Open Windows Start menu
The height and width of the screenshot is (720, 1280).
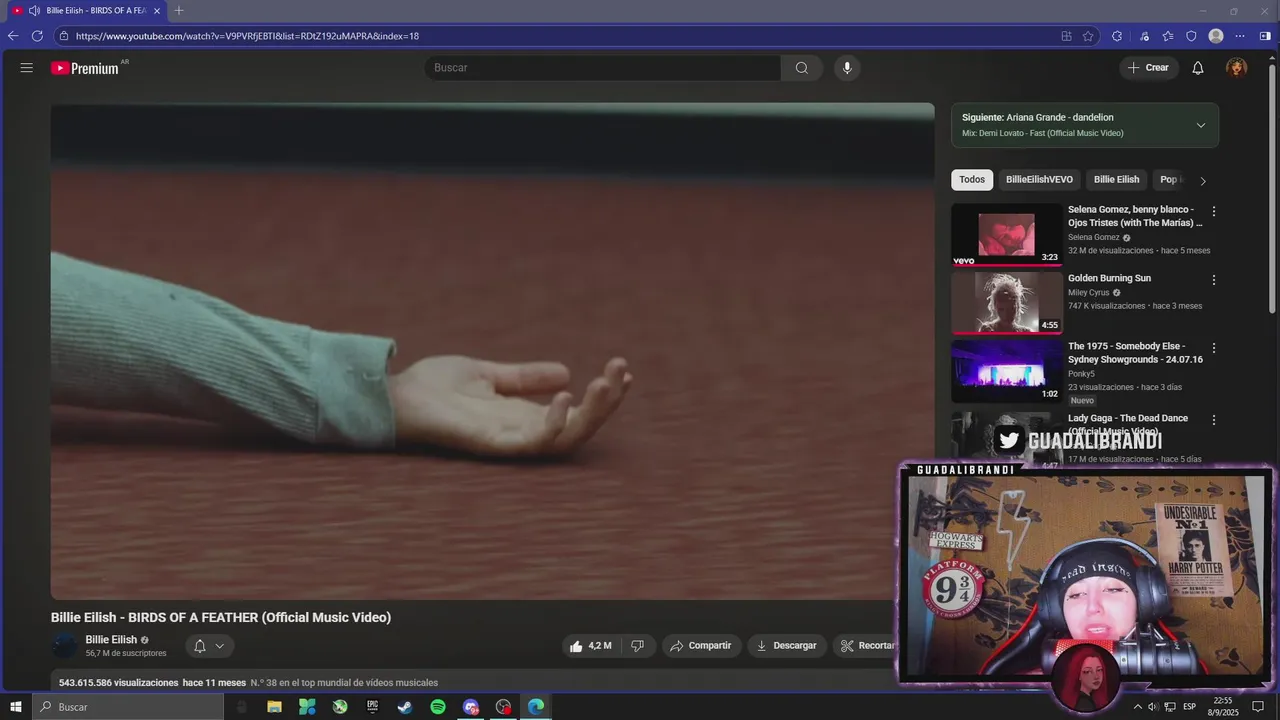click(15, 707)
